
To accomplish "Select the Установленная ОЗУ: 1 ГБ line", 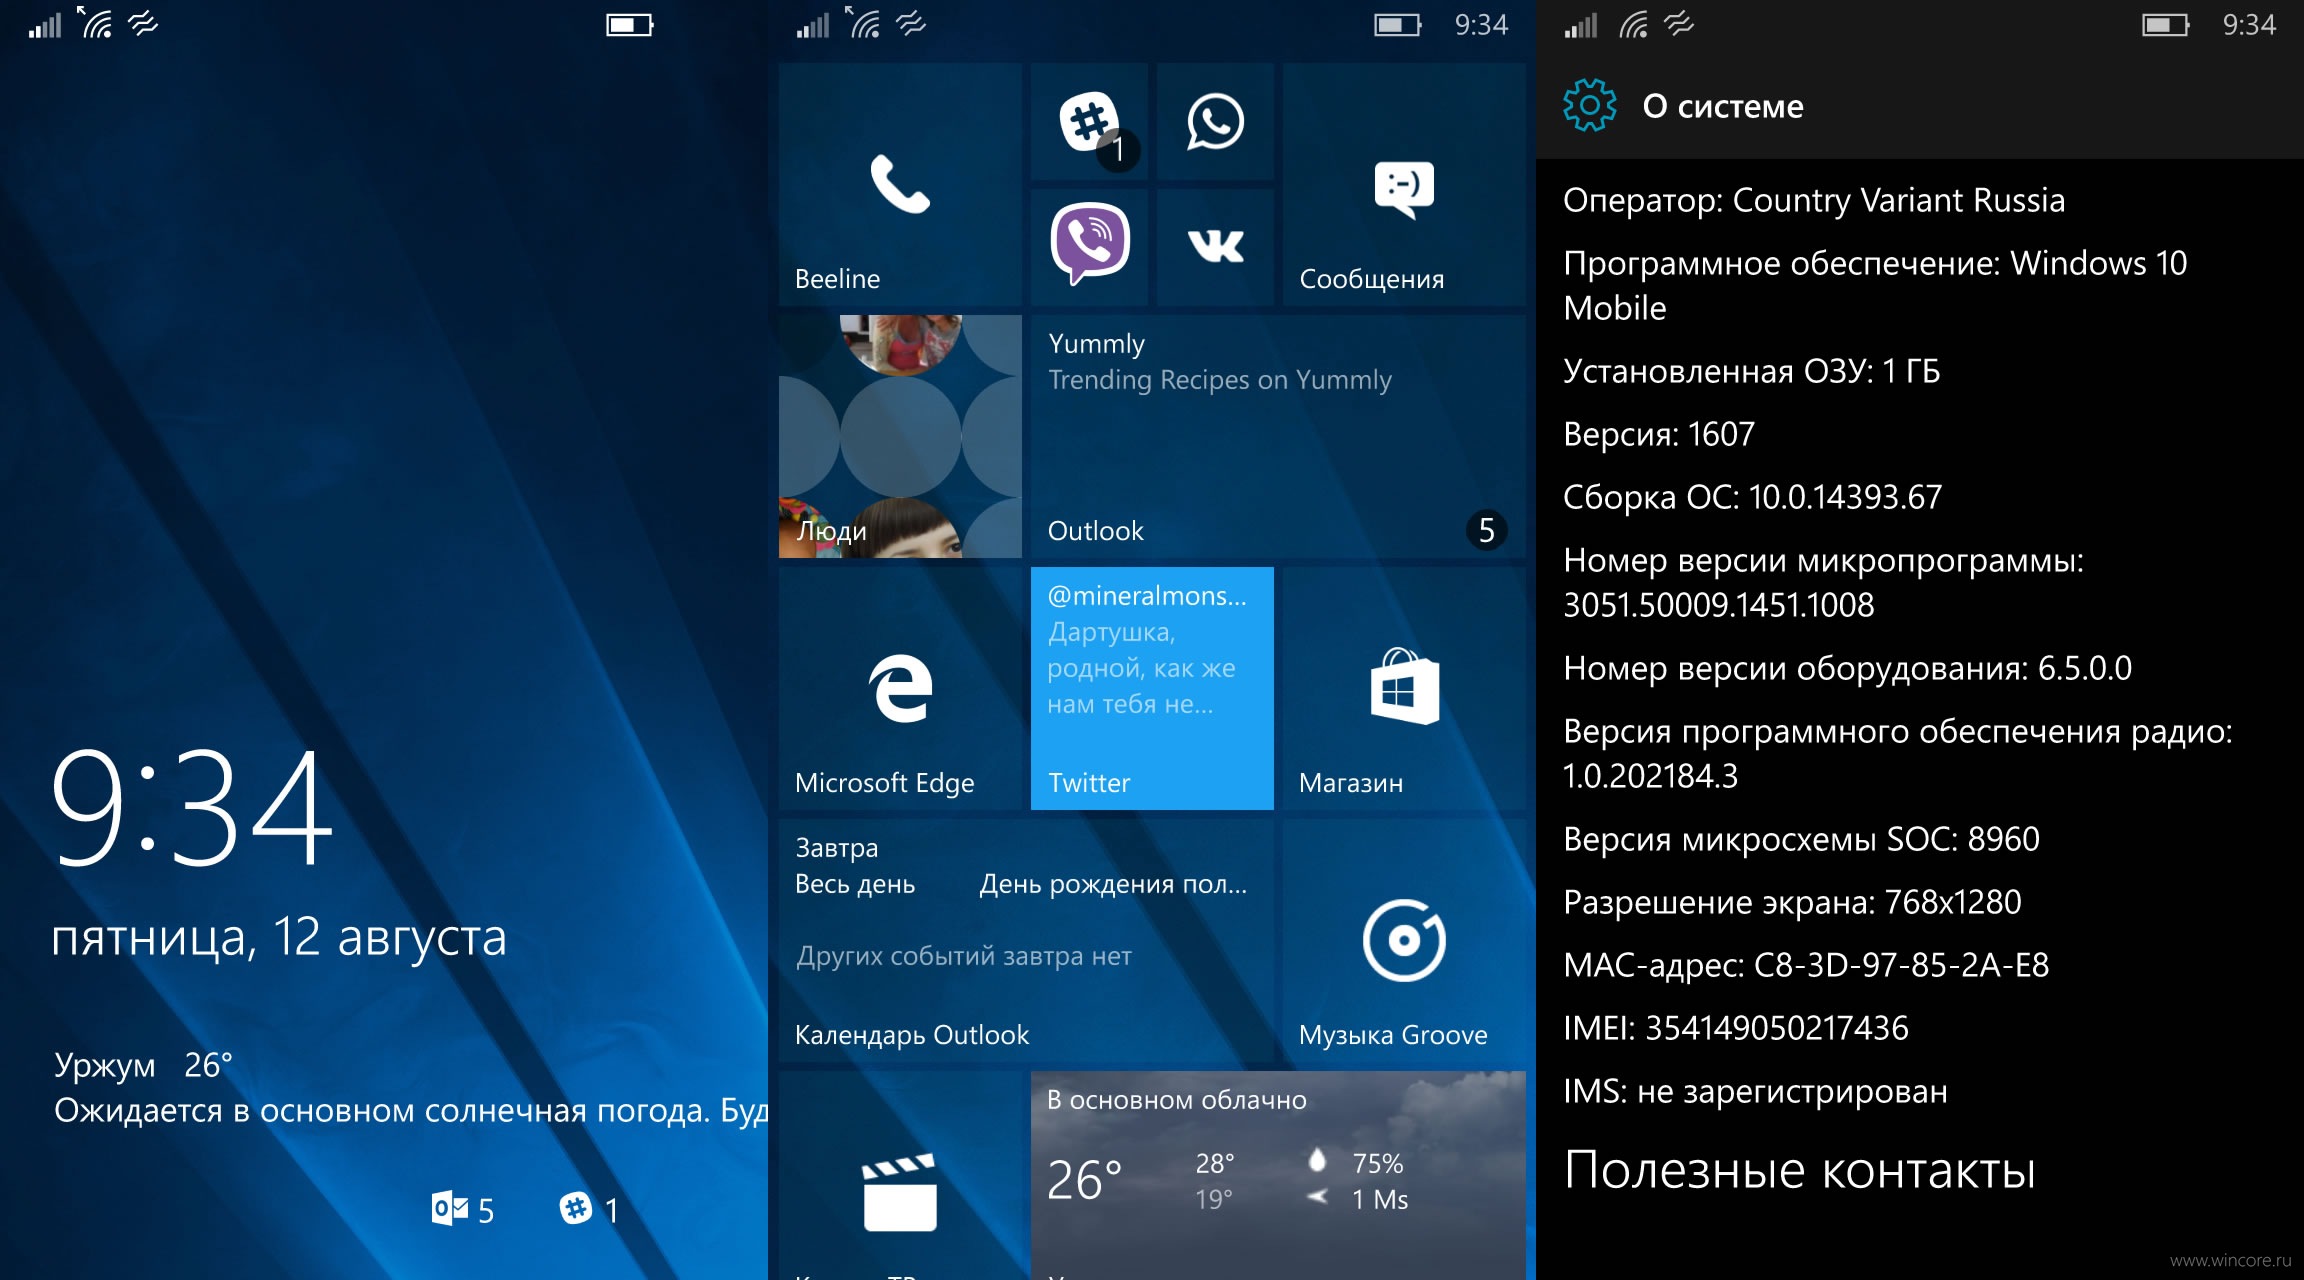I will [x=1752, y=371].
